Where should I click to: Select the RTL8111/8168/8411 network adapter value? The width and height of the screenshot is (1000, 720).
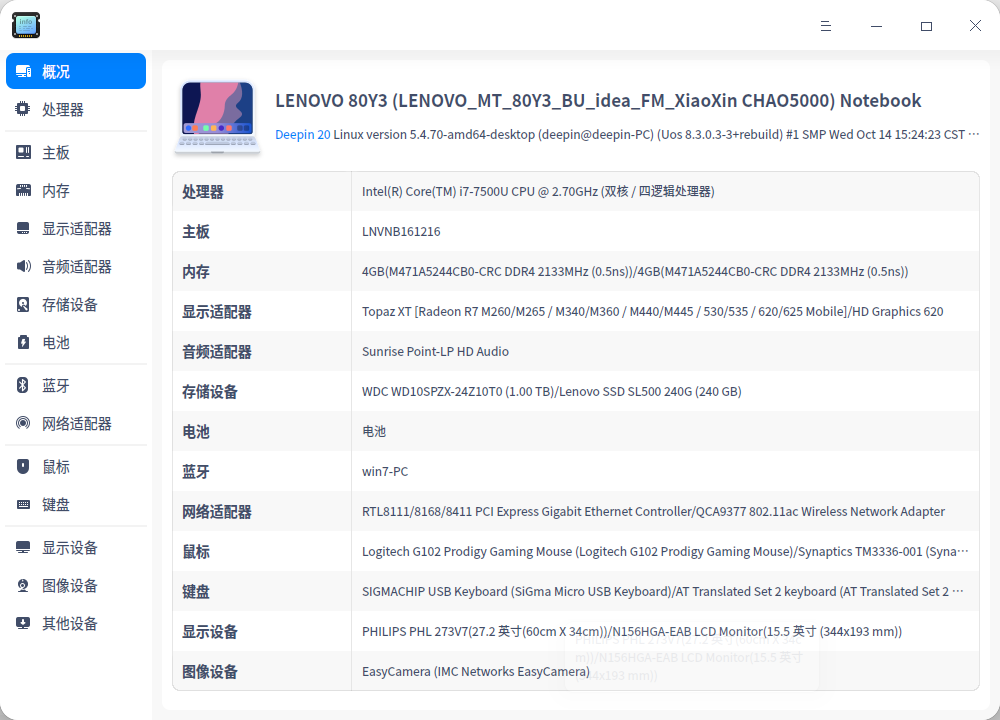tap(653, 511)
